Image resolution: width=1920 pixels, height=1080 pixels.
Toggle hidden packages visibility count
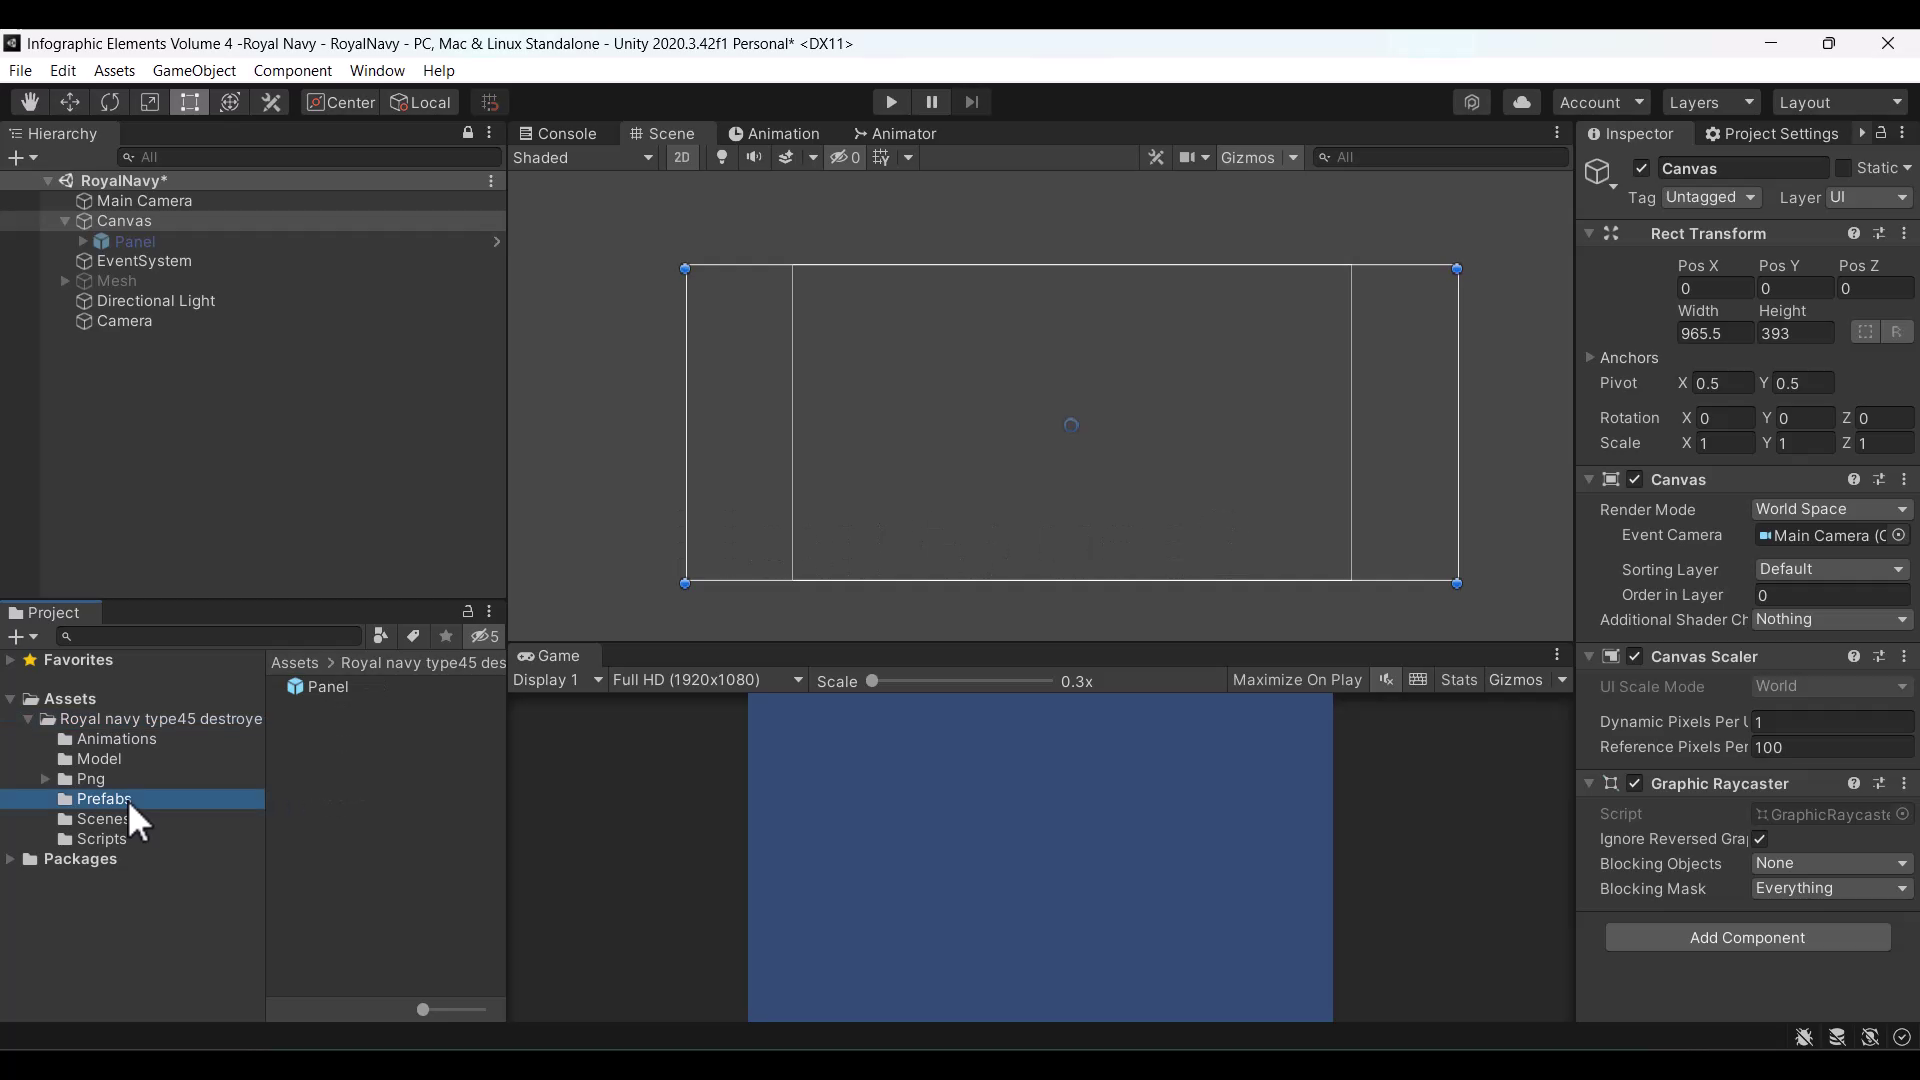tap(486, 636)
